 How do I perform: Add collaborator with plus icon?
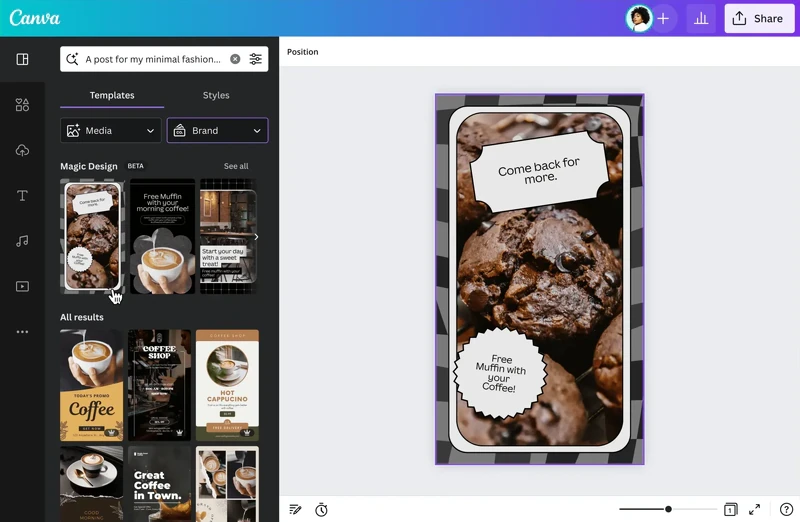(x=663, y=19)
